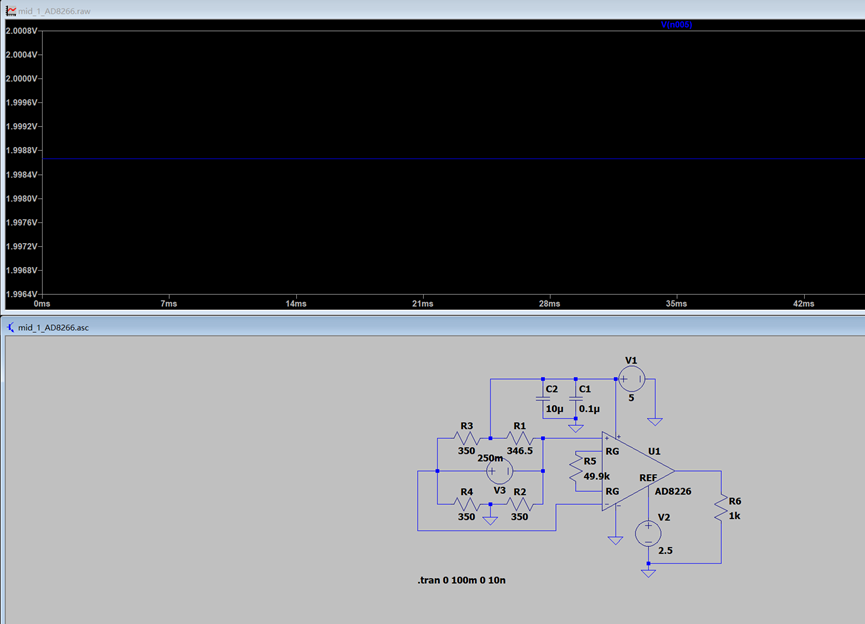Click the 1.9964V vertical axis label
Screen dimensions: 865x624
click(x=22, y=294)
